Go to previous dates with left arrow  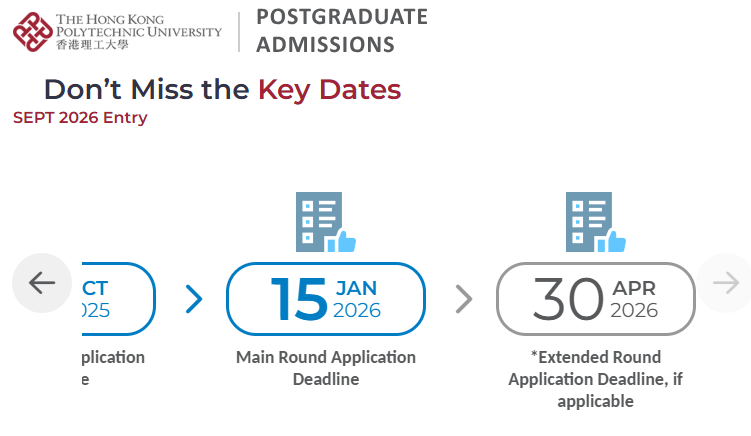coord(42,283)
